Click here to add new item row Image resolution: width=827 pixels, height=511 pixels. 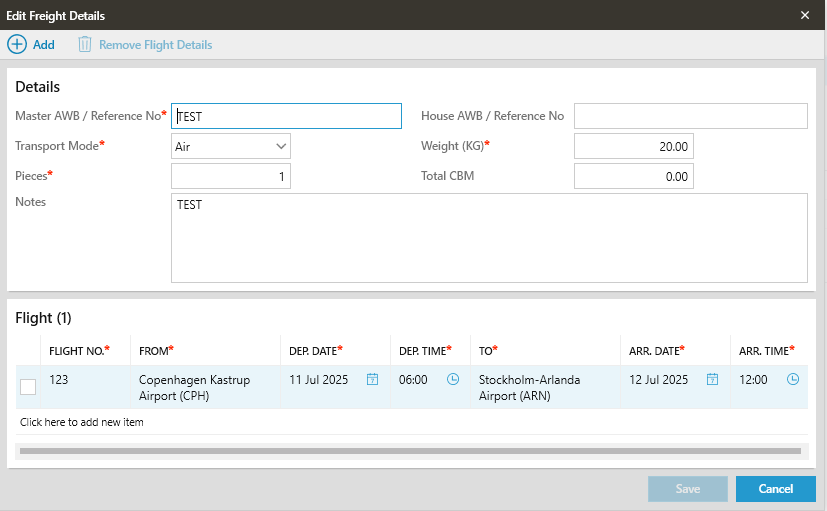82,422
